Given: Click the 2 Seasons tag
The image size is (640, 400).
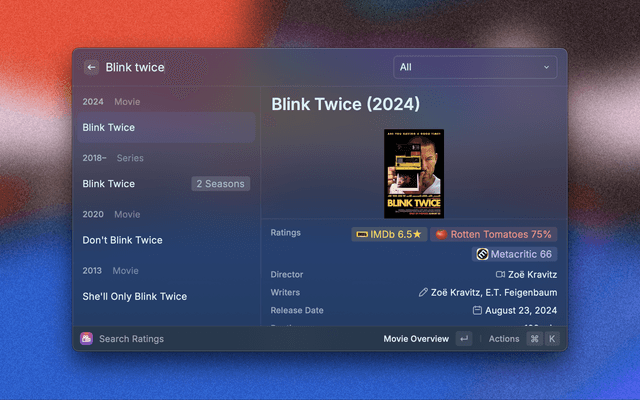Looking at the screenshot, I should 220,184.
